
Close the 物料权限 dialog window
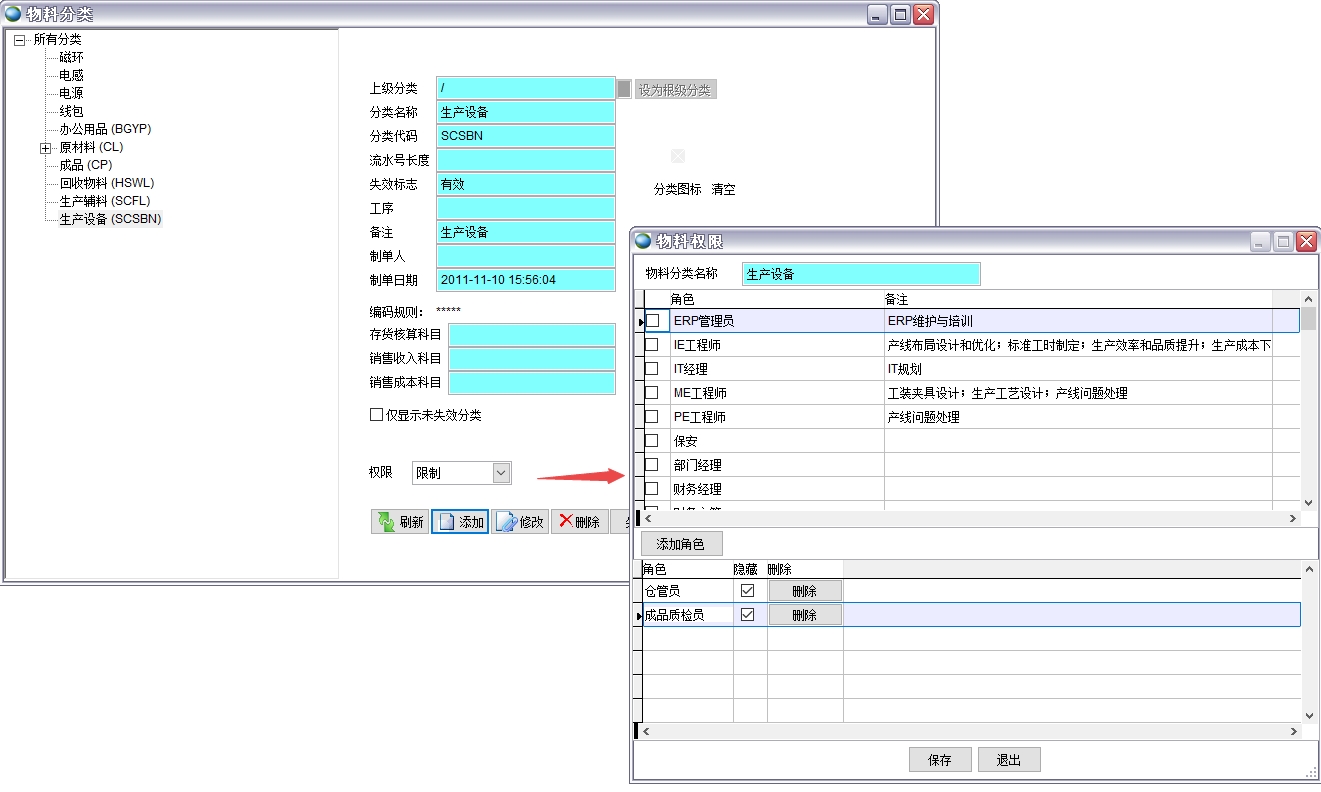coord(1306,242)
